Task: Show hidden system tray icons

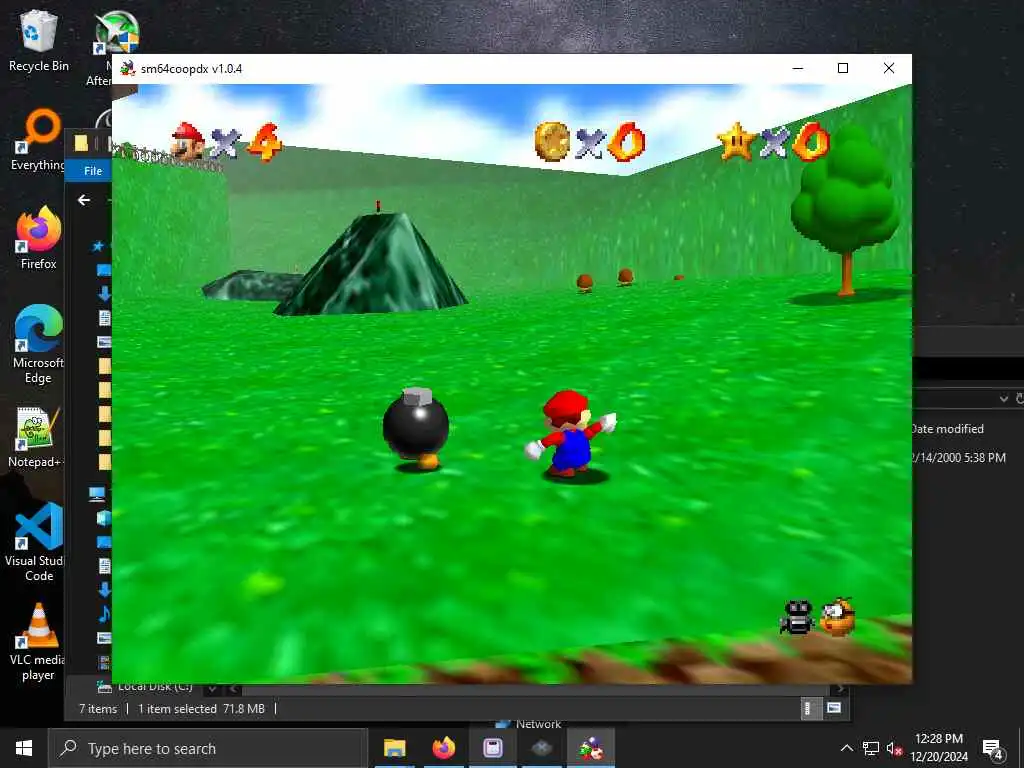Action: pyautogui.click(x=846, y=748)
